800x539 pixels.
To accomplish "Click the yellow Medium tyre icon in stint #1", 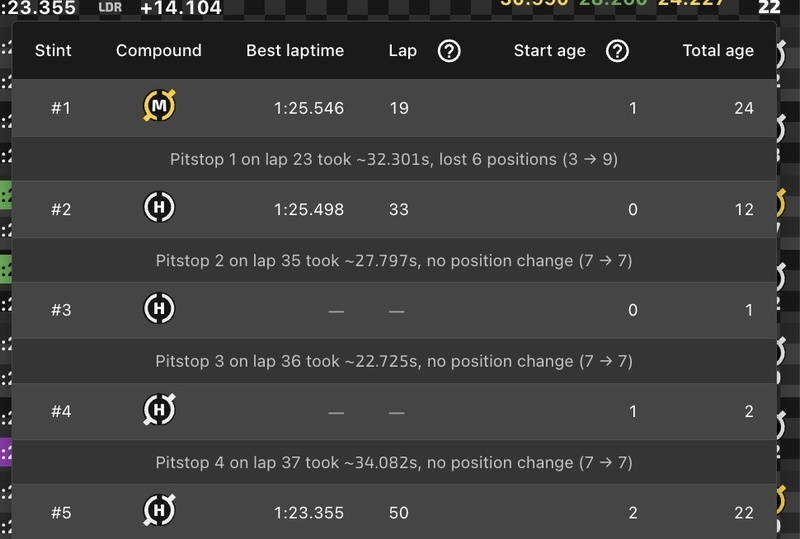I will click(x=159, y=106).
